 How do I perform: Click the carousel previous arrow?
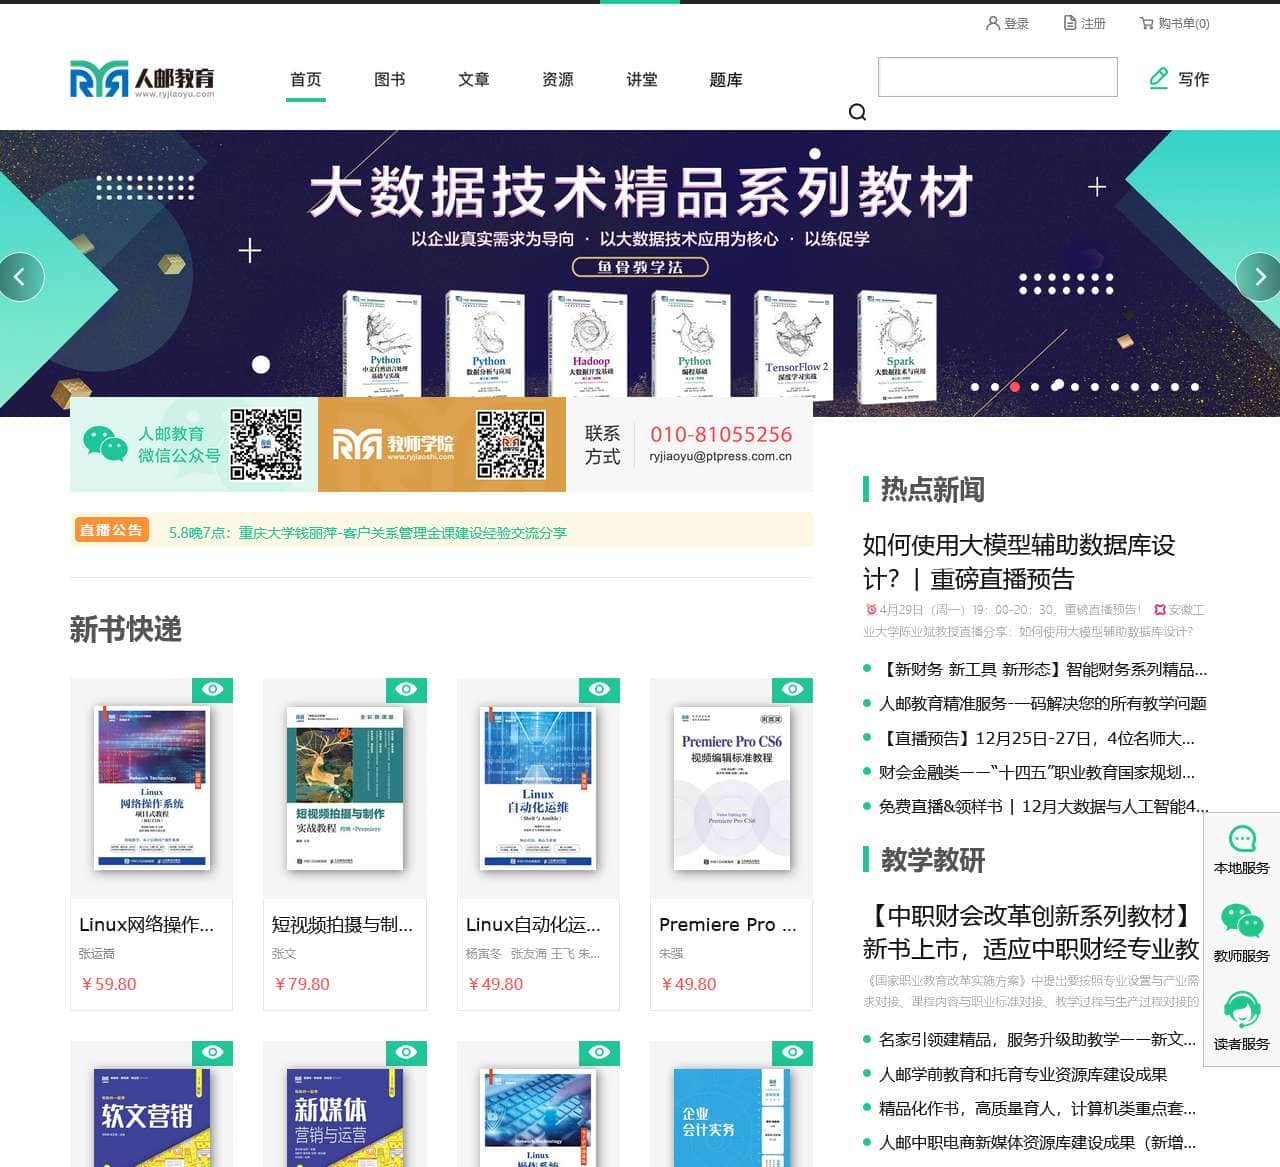click(x=20, y=277)
